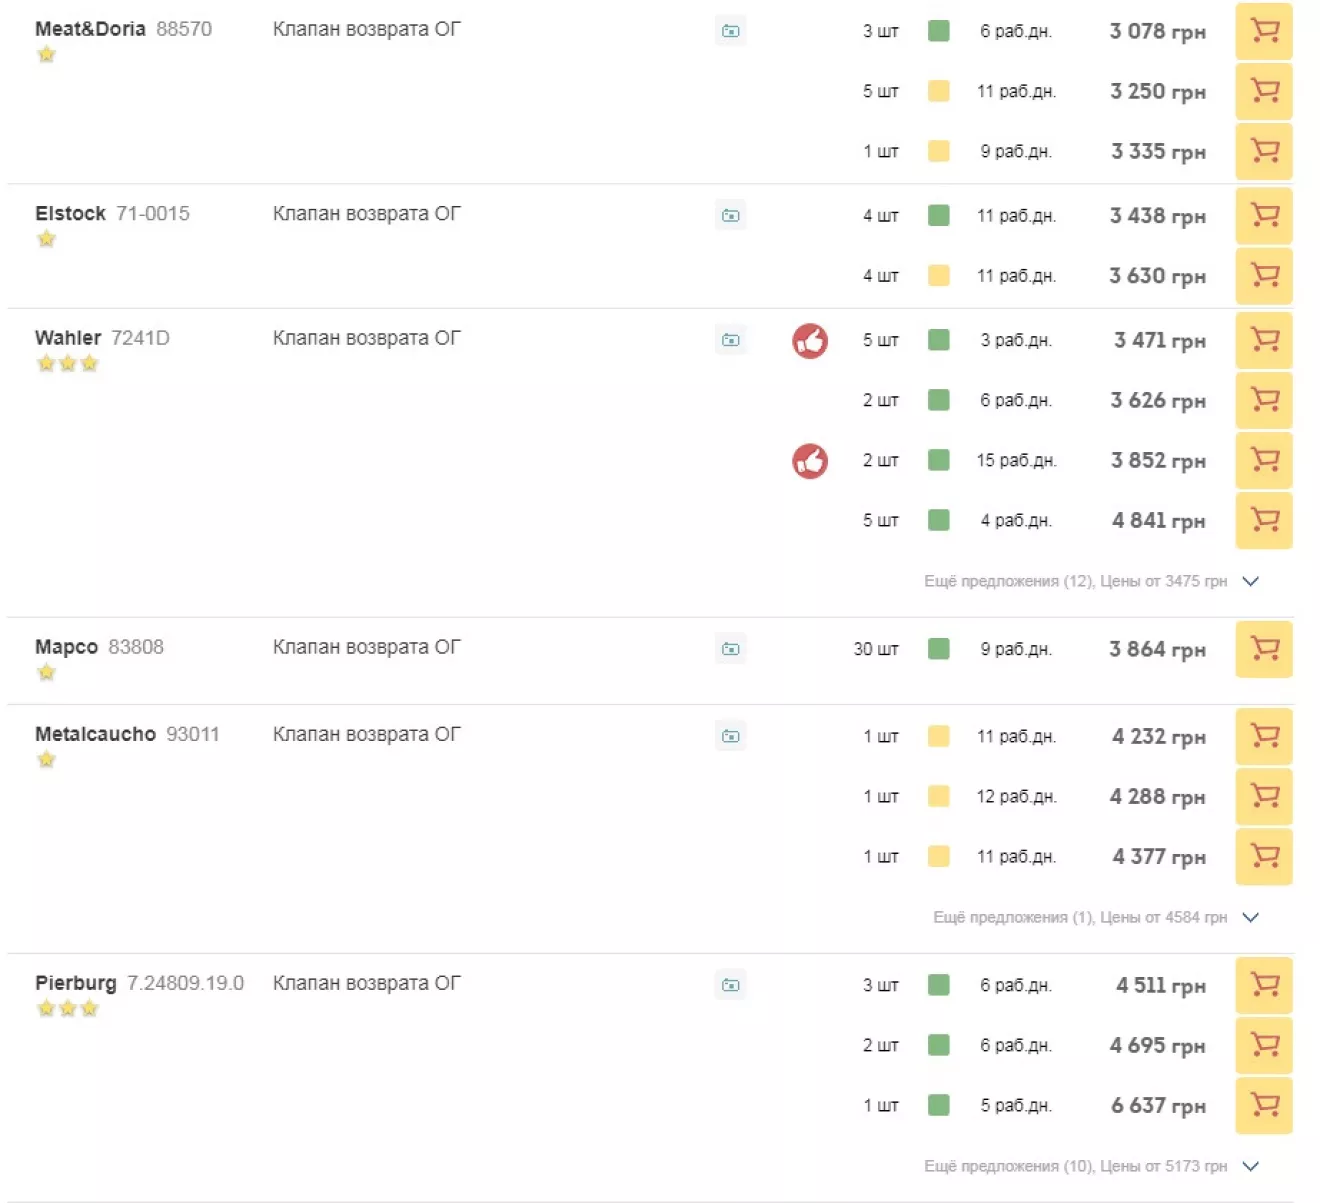The width and height of the screenshot is (1320, 1203).
Task: Add the 3 250 грн offer to cart
Action: [x=1264, y=91]
